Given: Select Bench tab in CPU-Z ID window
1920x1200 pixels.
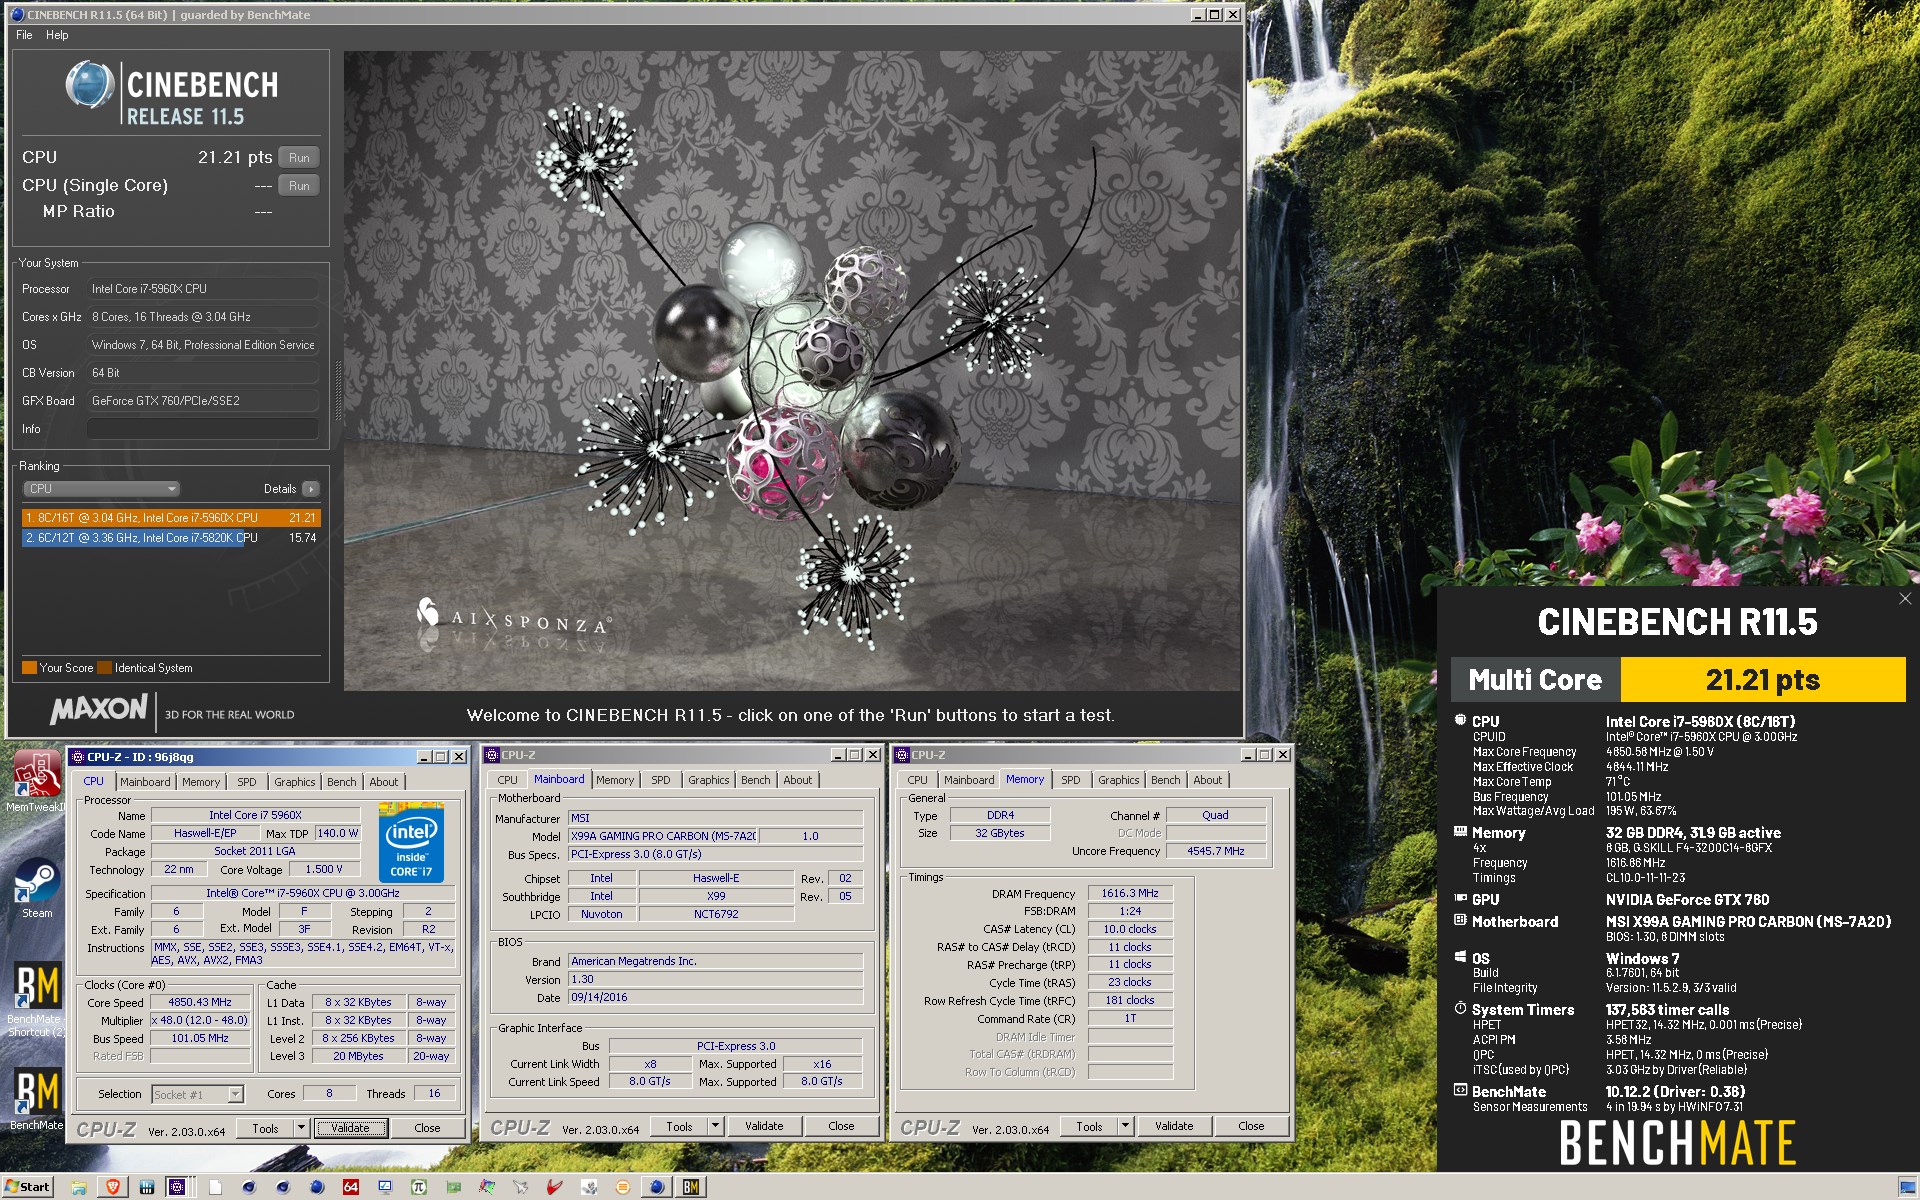Looking at the screenshot, I should click(341, 782).
